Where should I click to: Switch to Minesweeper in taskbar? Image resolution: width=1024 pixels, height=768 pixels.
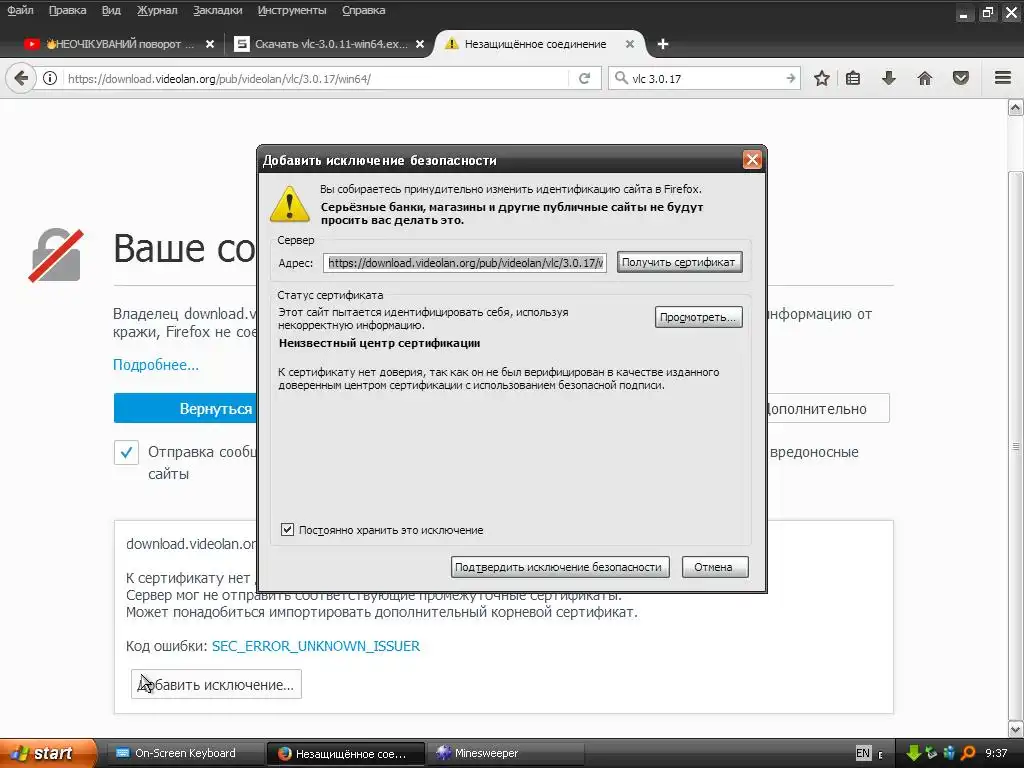click(x=506, y=753)
